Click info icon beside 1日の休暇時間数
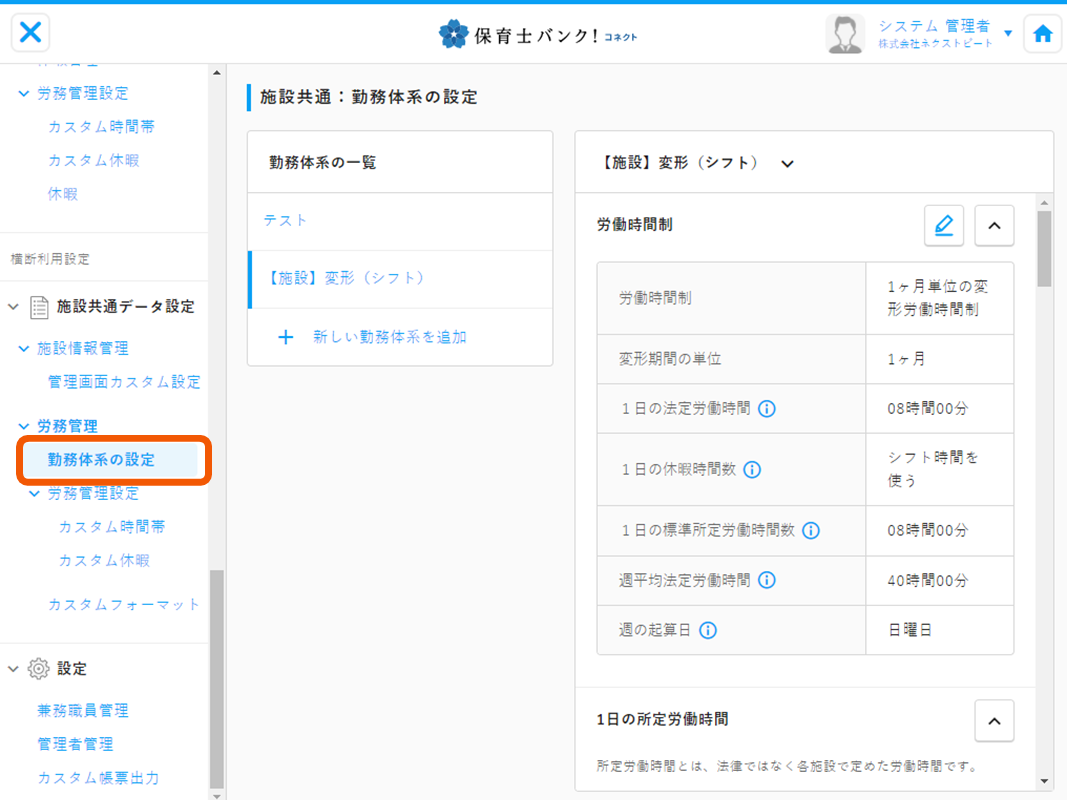1067x800 pixels. pos(752,469)
